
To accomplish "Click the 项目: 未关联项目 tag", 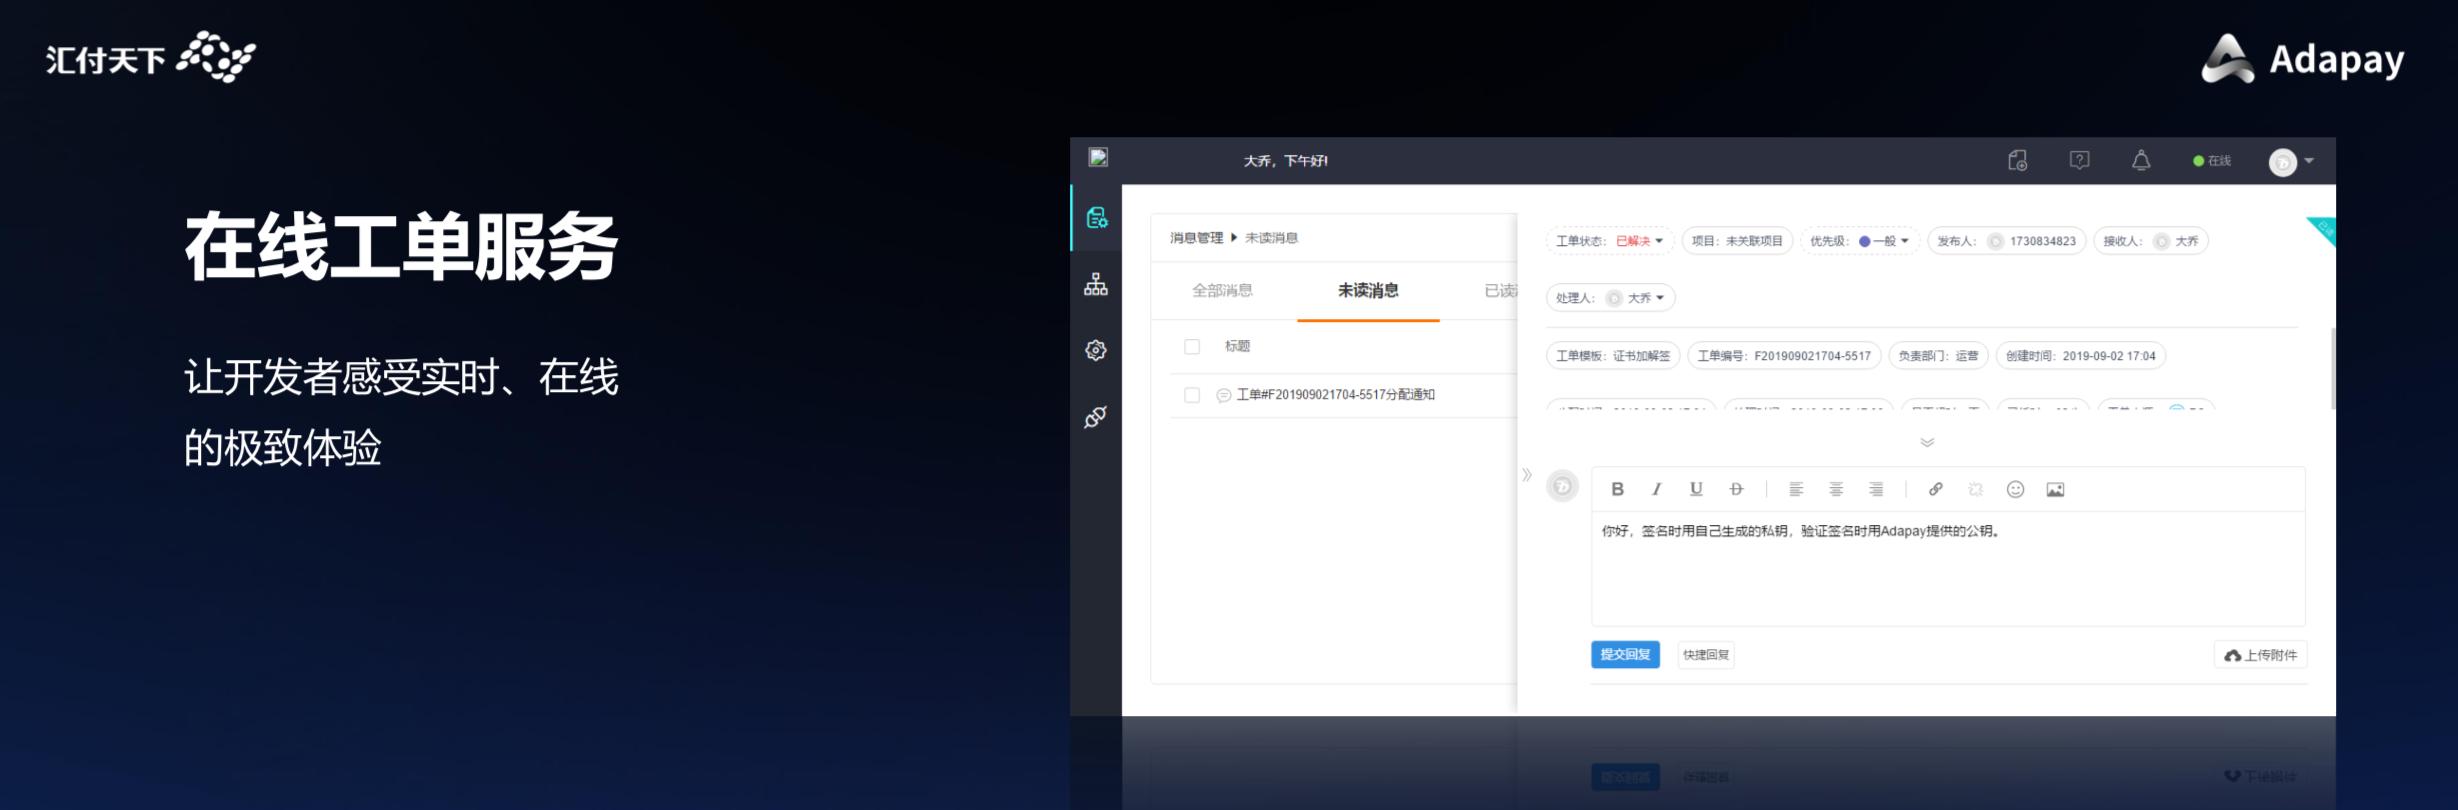I will click(1737, 241).
